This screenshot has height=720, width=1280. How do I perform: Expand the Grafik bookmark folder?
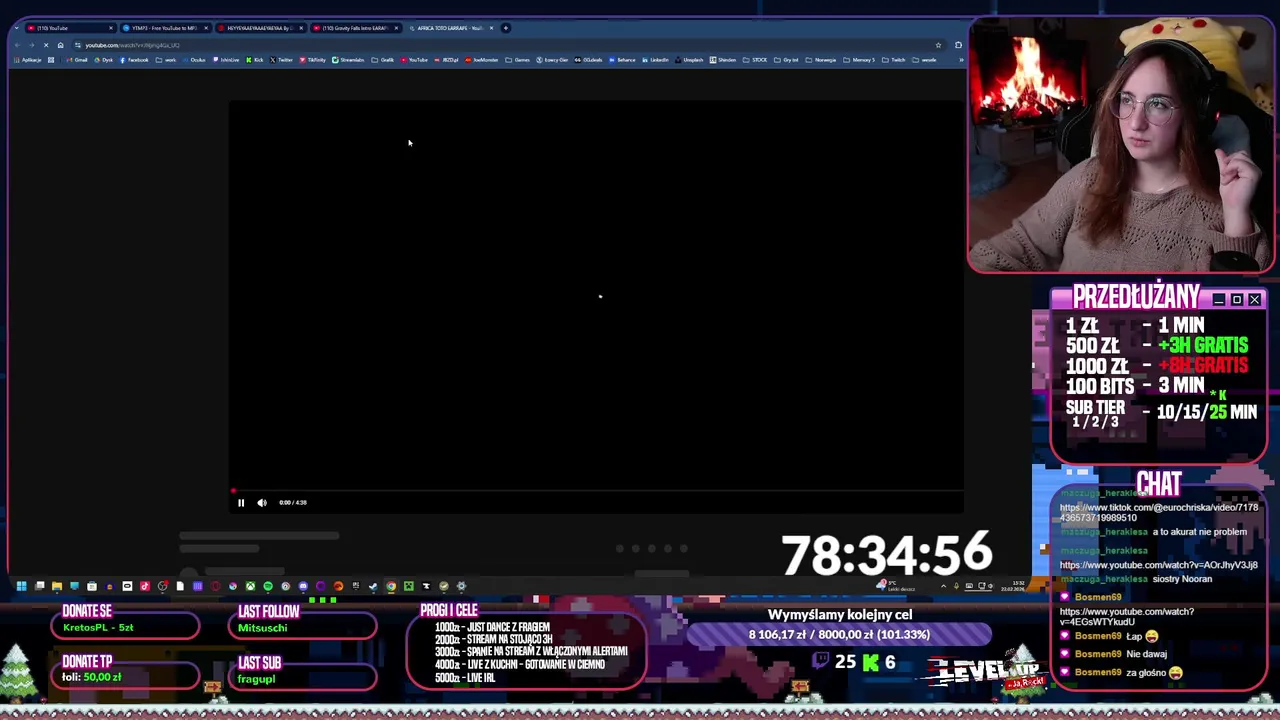click(x=382, y=60)
